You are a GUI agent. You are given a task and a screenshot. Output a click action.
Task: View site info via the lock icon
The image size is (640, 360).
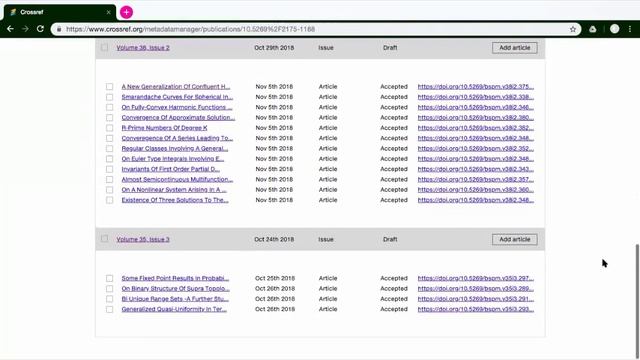tap(59, 29)
